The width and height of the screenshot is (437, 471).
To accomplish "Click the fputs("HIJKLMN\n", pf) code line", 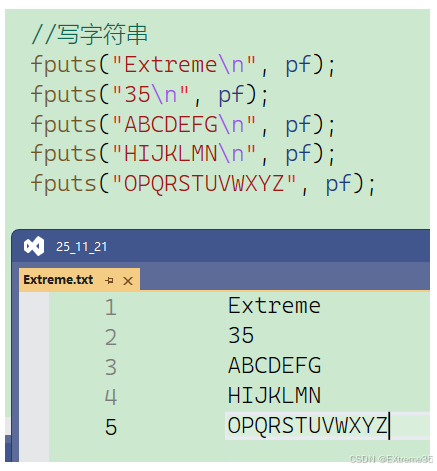I will point(183,154).
